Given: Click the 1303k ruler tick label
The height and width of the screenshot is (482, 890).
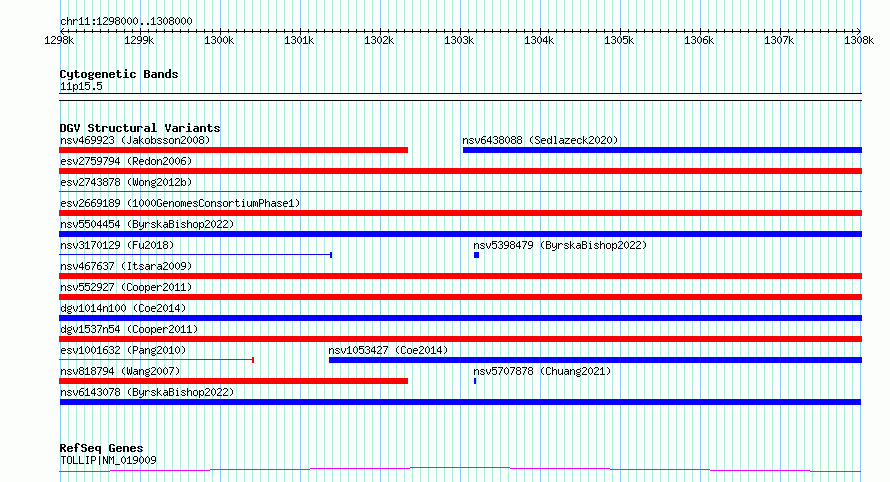Looking at the screenshot, I should pyautogui.click(x=459, y=40).
